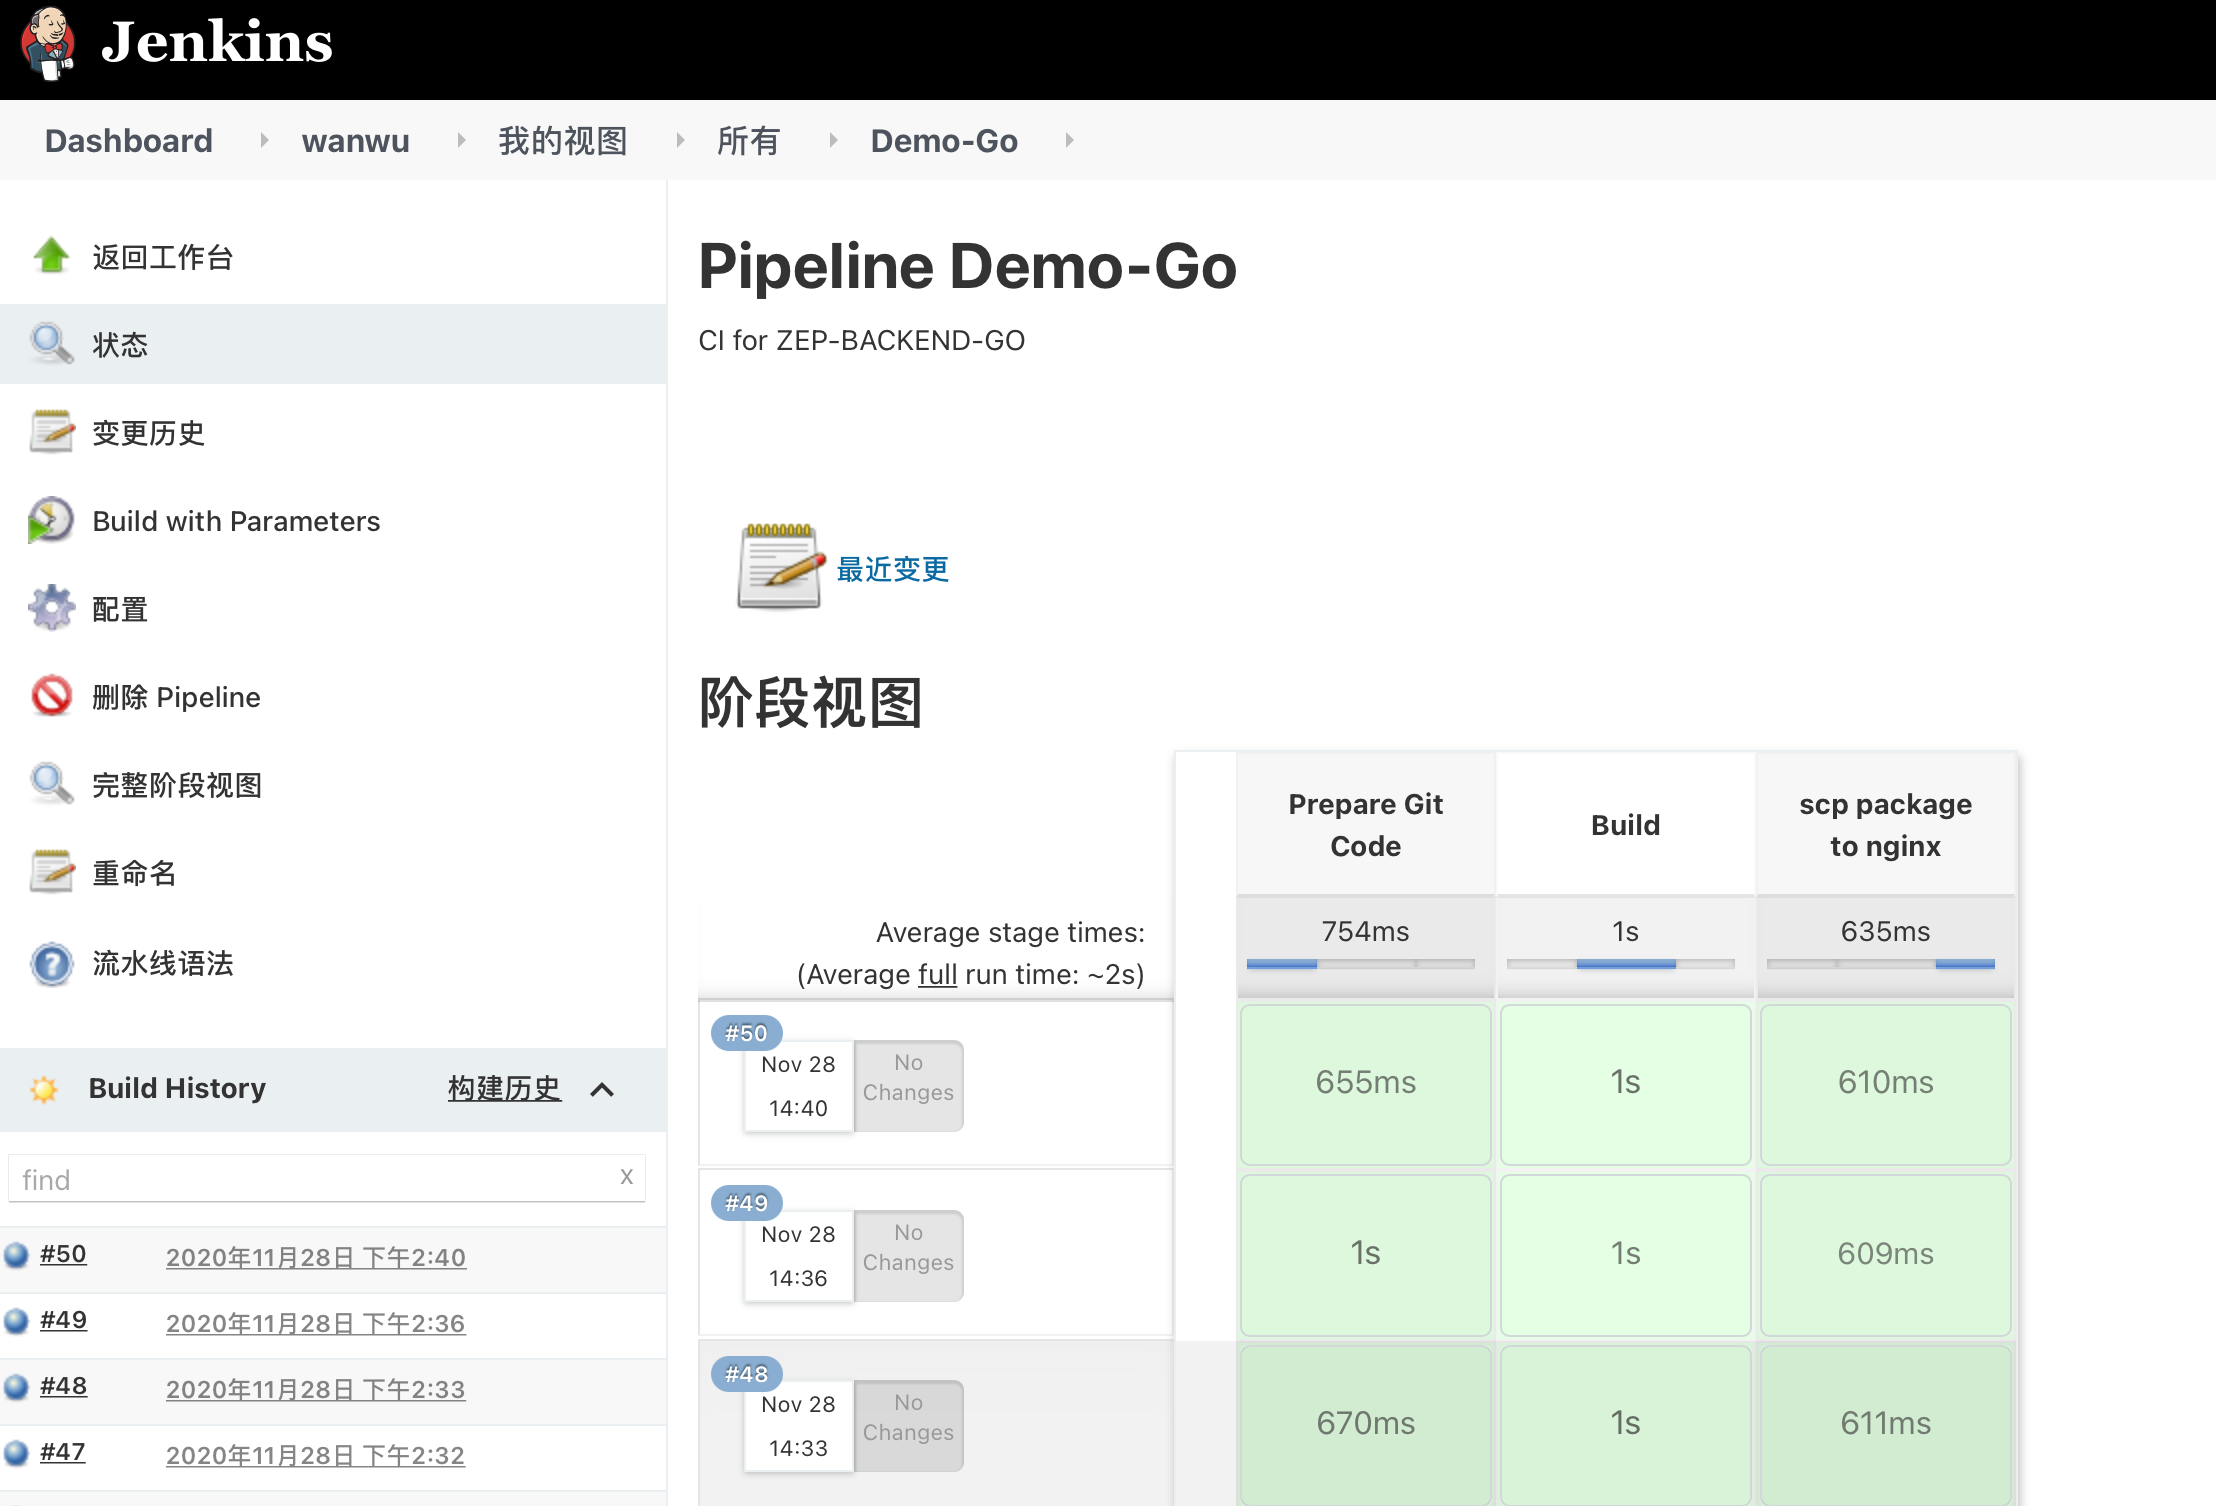
Task: Choose Build with Parameters in the sidebar
Action: pyautogui.click(x=236, y=521)
